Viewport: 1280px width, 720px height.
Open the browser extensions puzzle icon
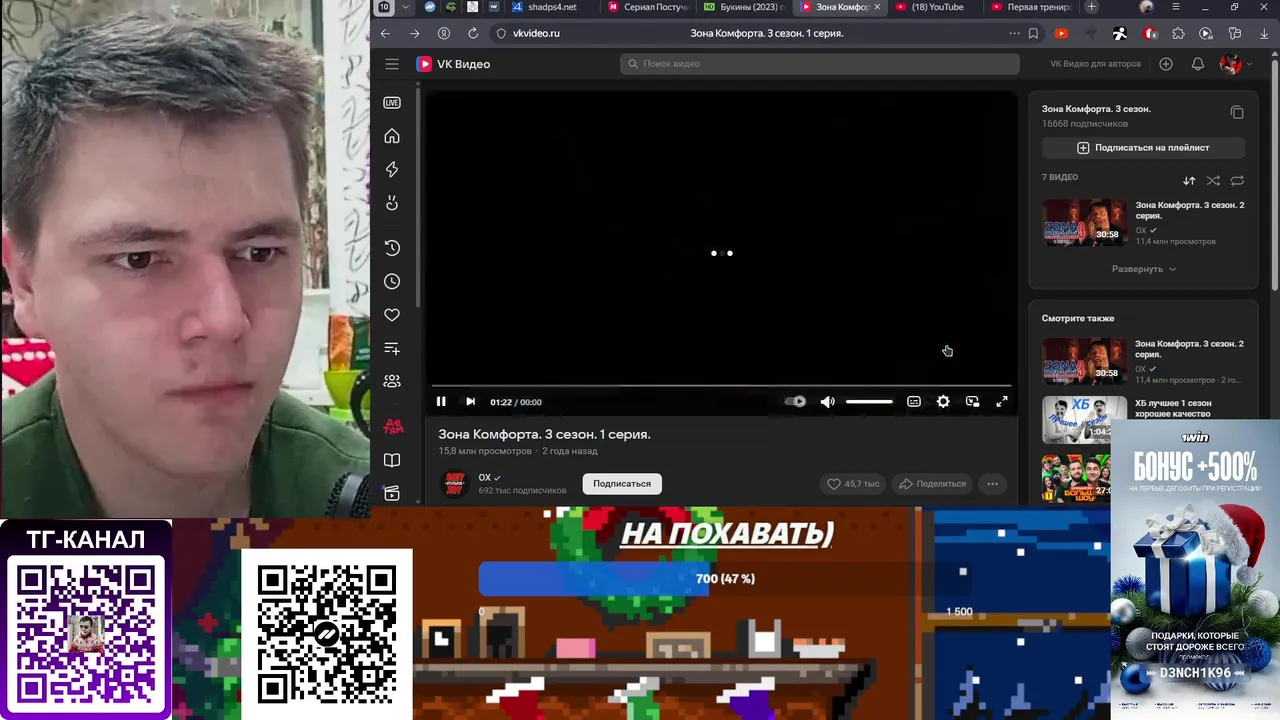[x=1178, y=33]
